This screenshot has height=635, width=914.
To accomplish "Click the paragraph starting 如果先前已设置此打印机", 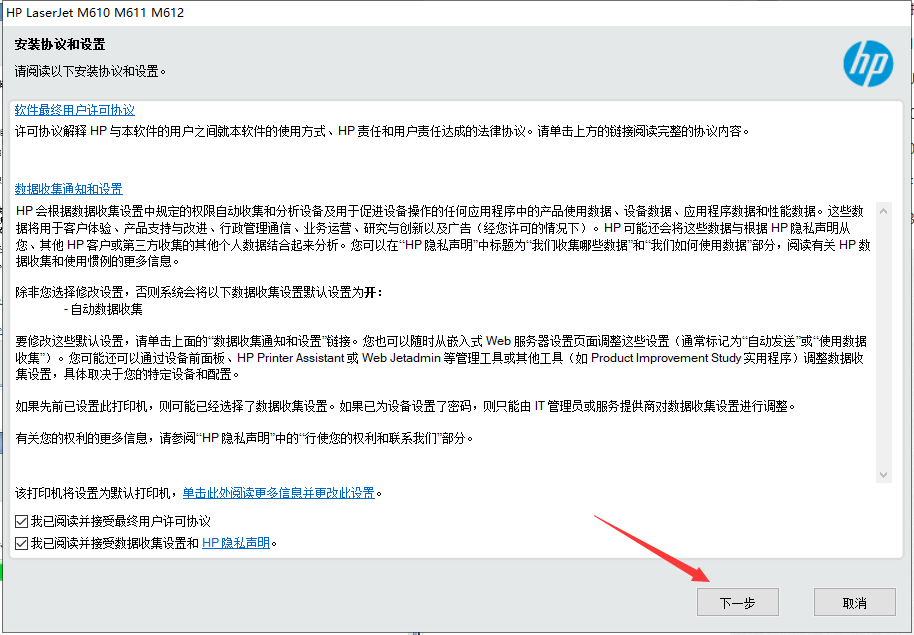I will [406, 406].
